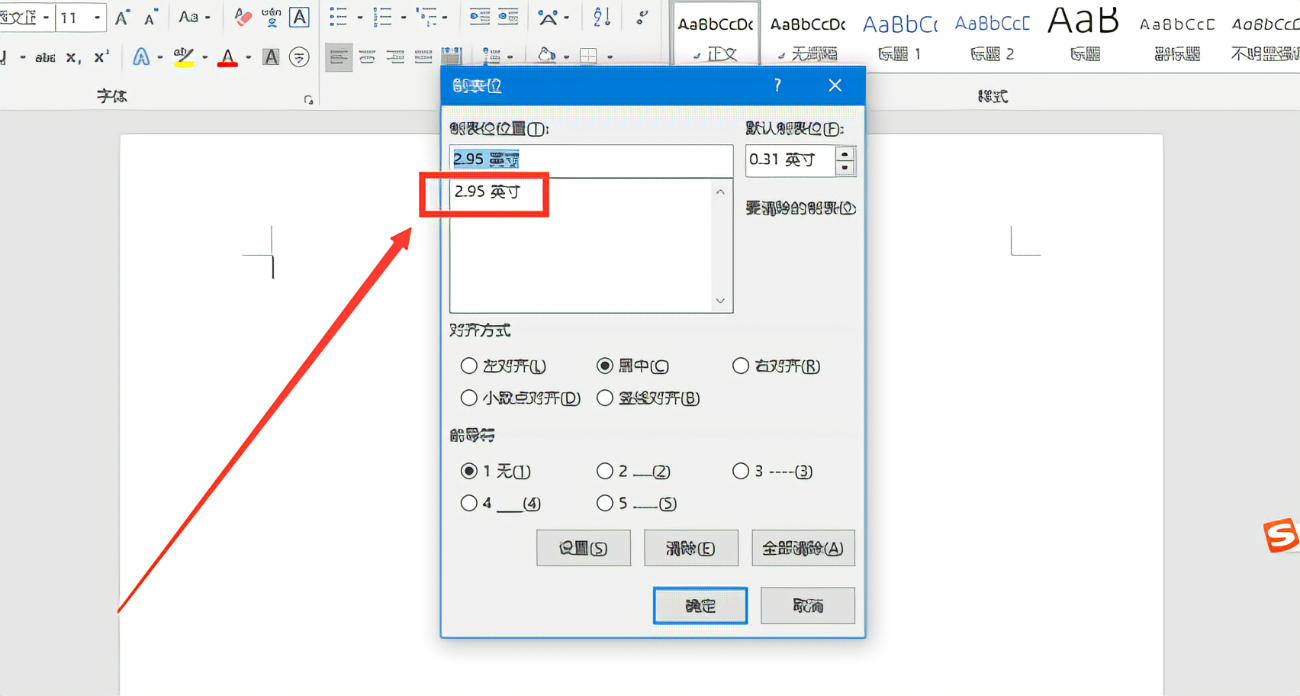Select 2.95 inch tab stop in list

[x=487, y=192]
